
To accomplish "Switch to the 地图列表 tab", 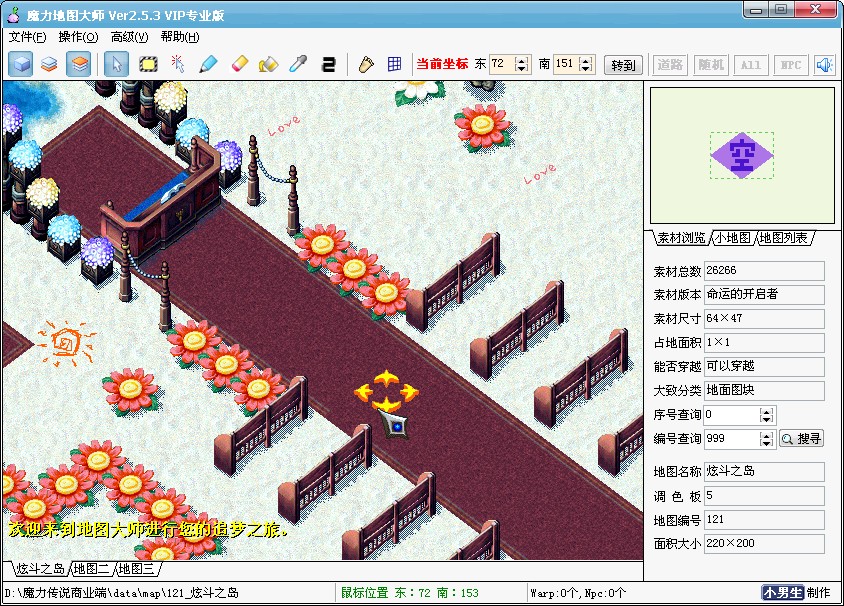I will (x=785, y=238).
